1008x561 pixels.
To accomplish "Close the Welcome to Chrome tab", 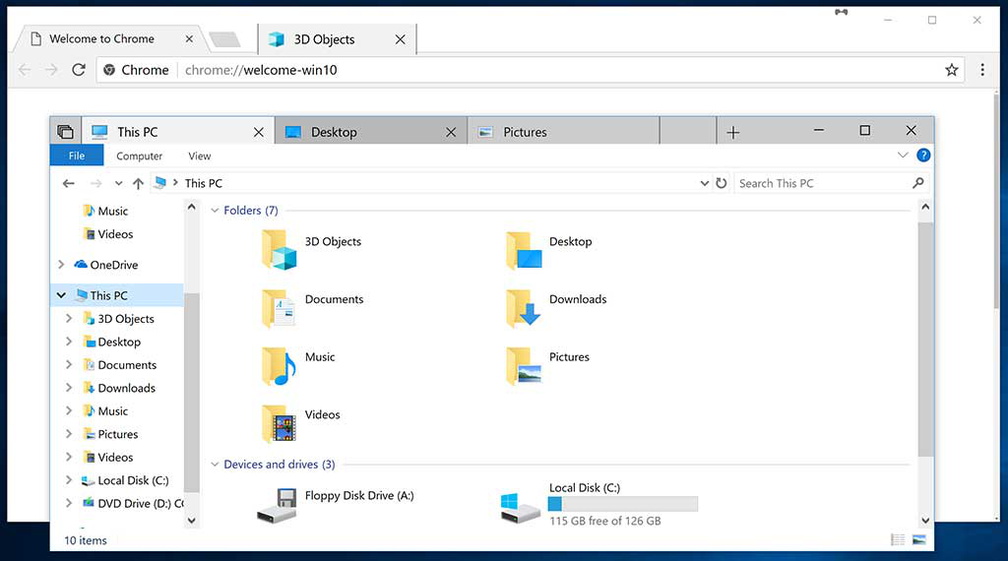I will tap(189, 39).
